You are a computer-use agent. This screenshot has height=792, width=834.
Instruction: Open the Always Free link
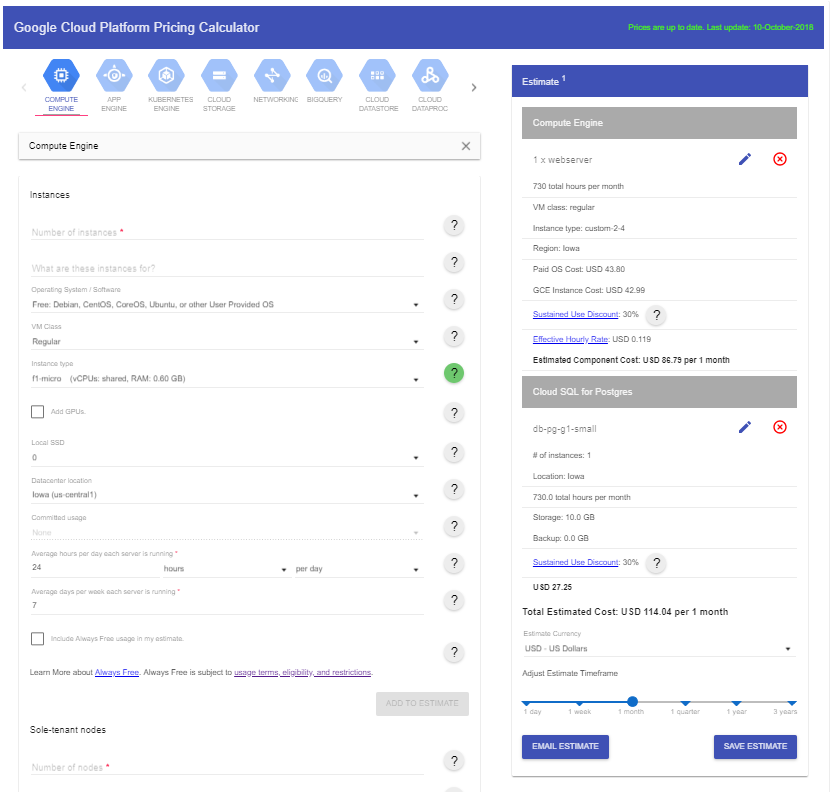(116, 672)
